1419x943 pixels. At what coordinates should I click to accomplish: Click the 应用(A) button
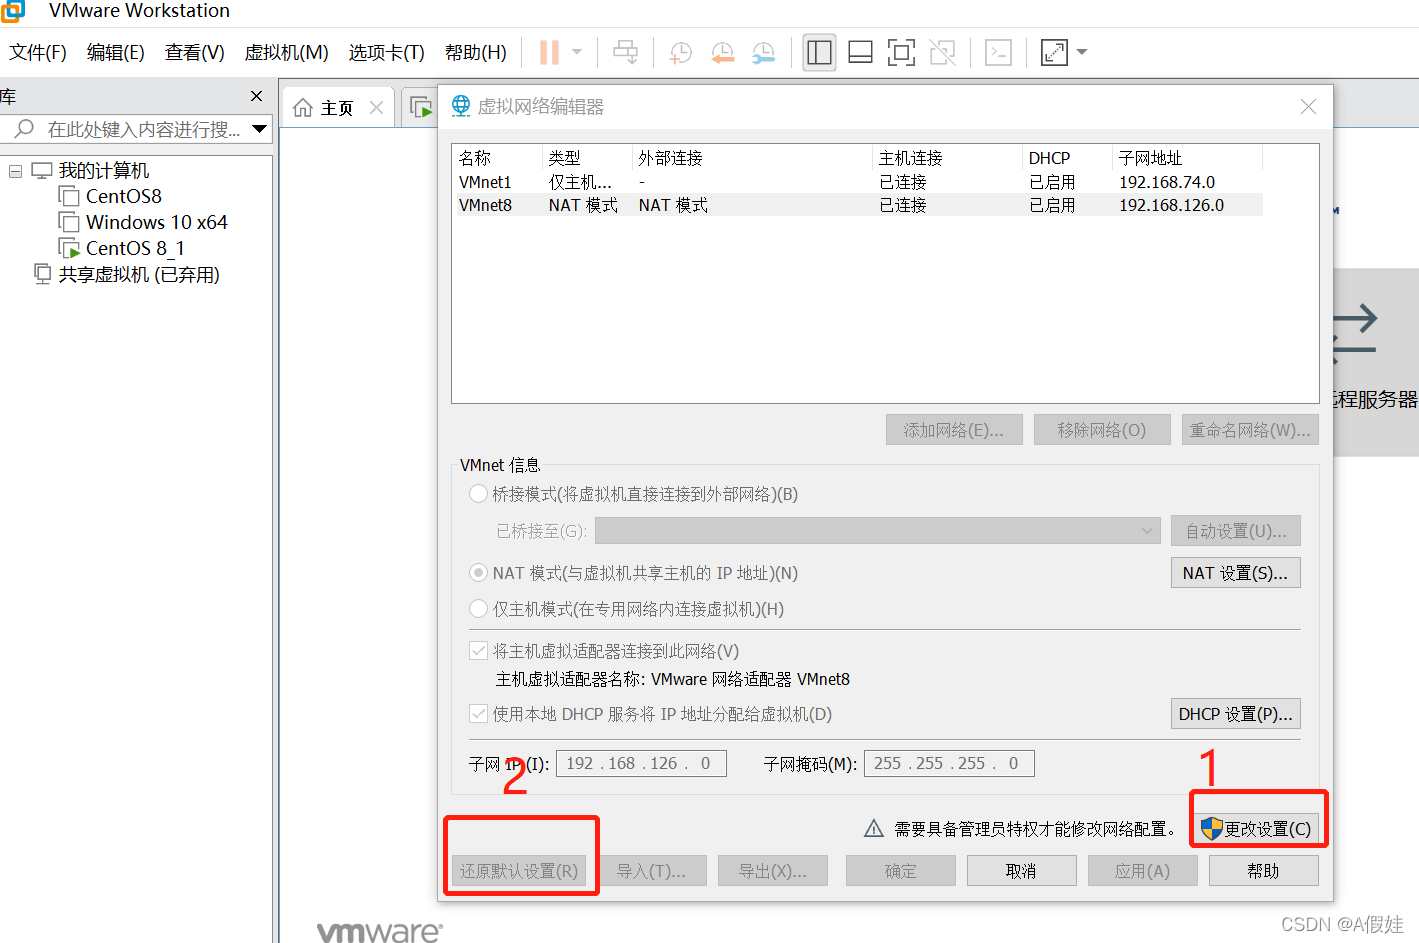[x=1143, y=871]
